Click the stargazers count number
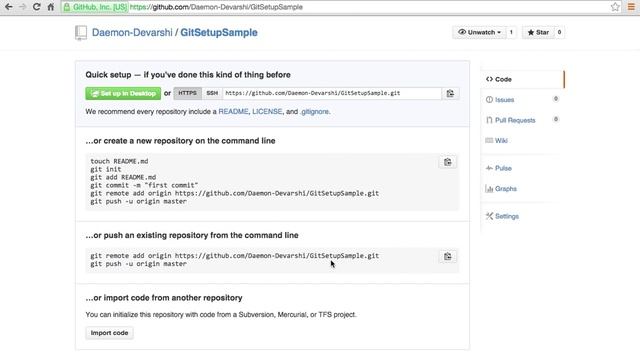The image size is (640, 360). [559, 32]
